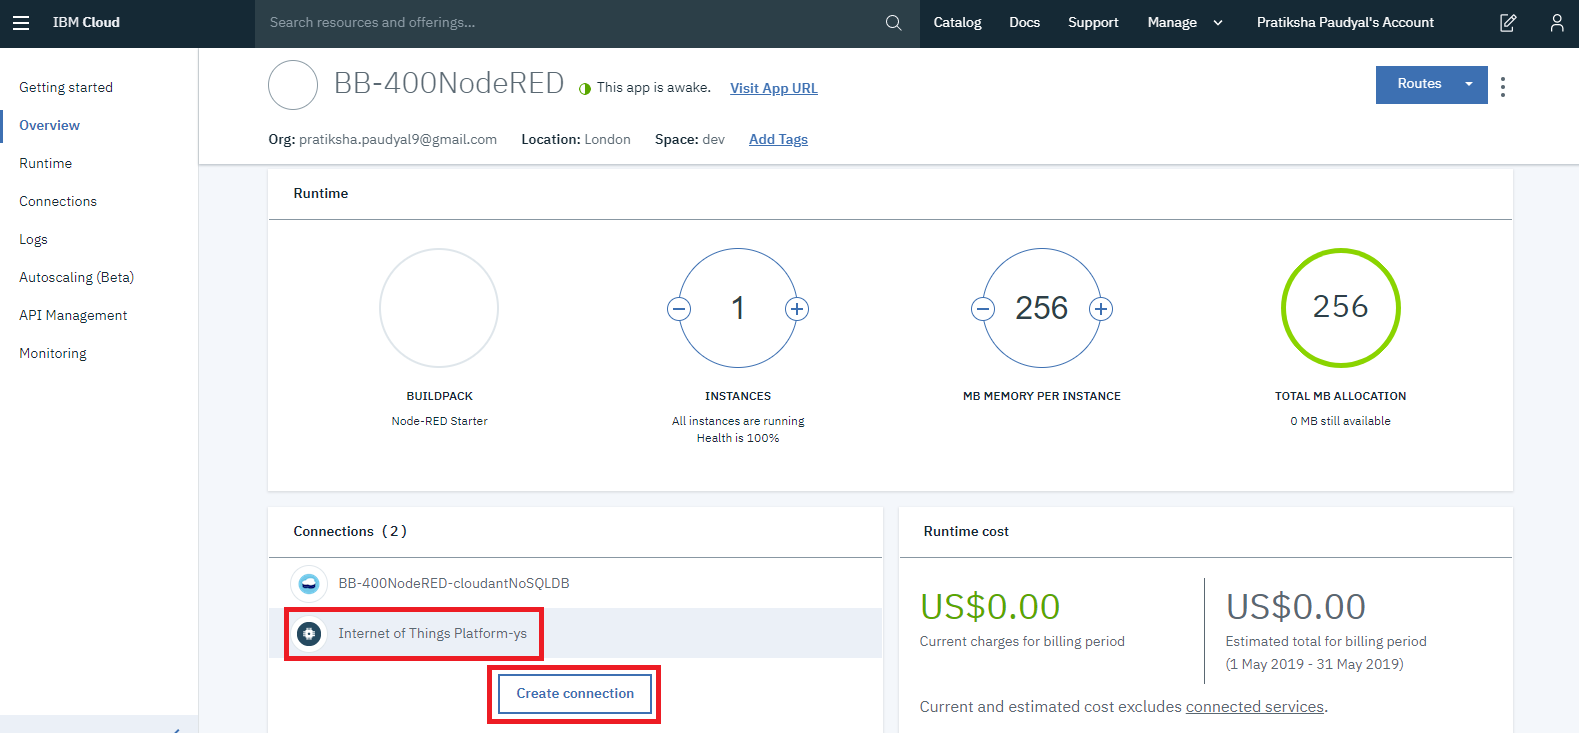Open the user profile icon
1579x733 pixels.
point(1556,23)
